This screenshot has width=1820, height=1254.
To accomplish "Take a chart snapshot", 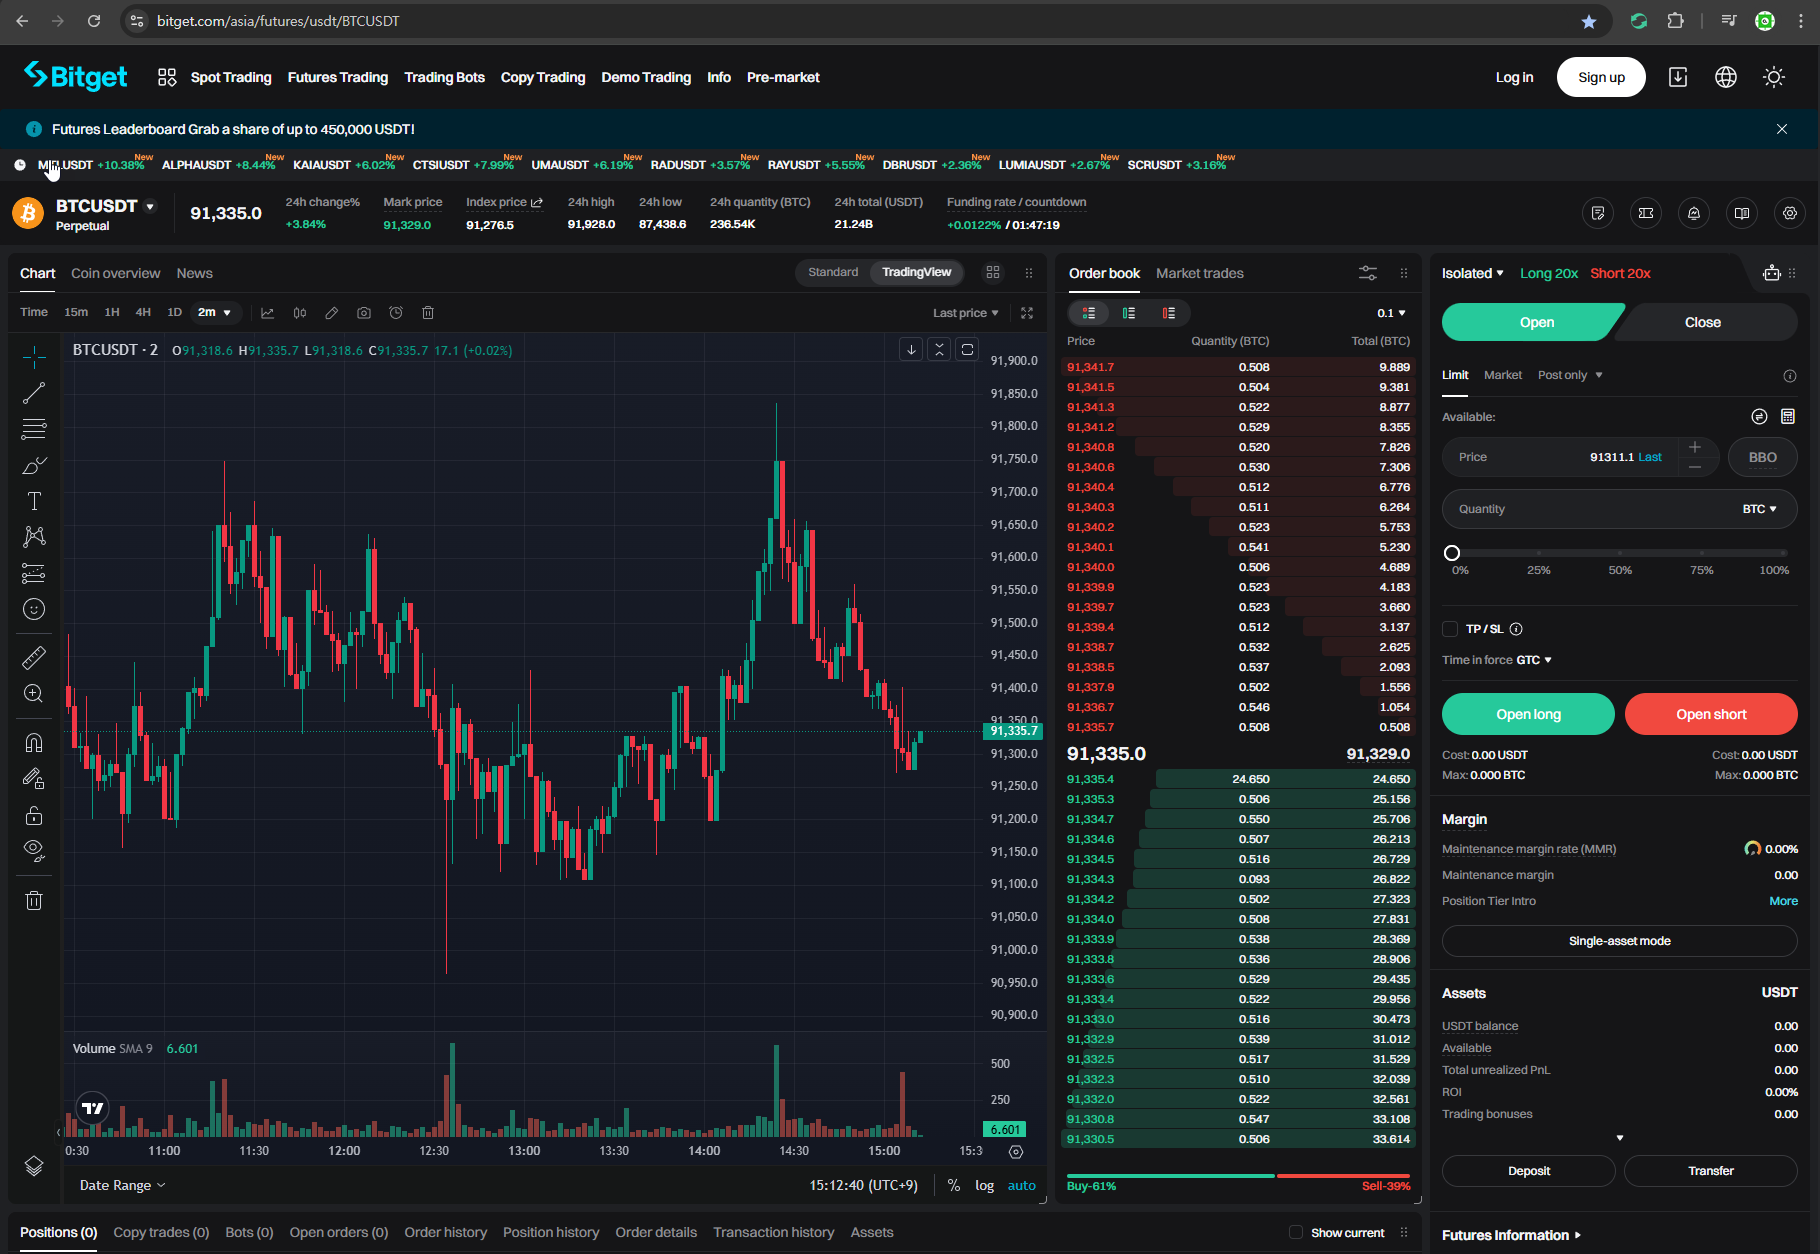I will (x=364, y=313).
